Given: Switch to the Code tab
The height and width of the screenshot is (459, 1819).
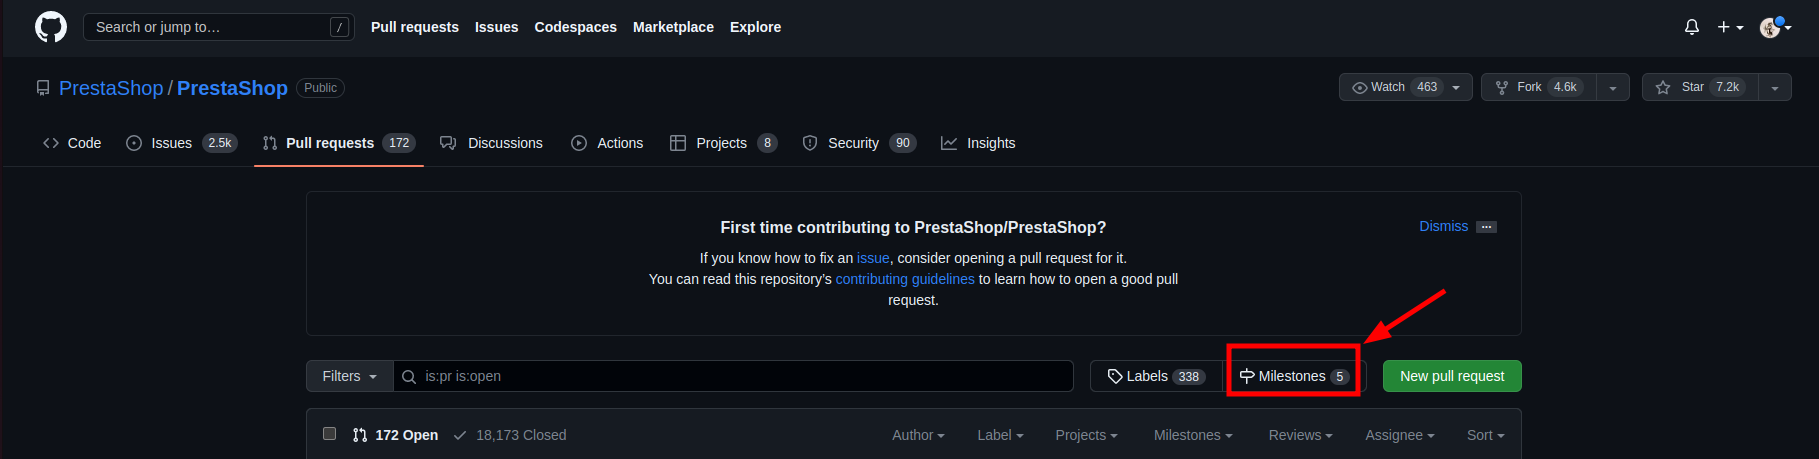Looking at the screenshot, I should 72,143.
